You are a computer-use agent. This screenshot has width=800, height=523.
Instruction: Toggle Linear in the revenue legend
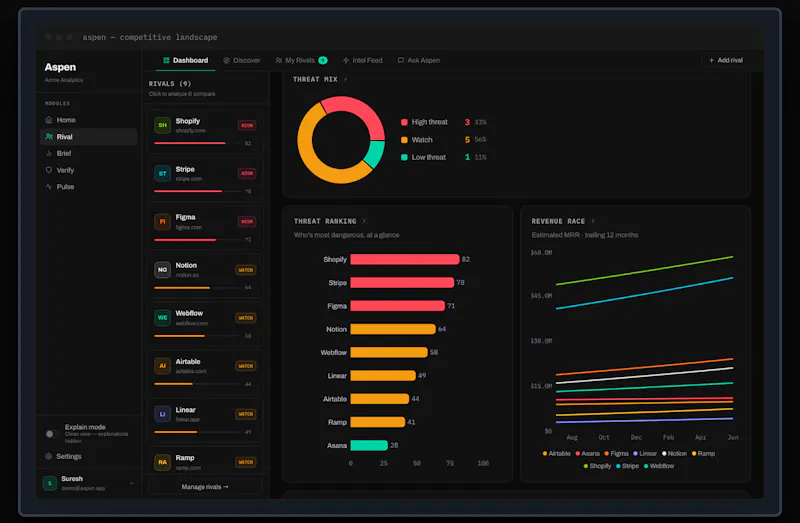click(x=645, y=454)
